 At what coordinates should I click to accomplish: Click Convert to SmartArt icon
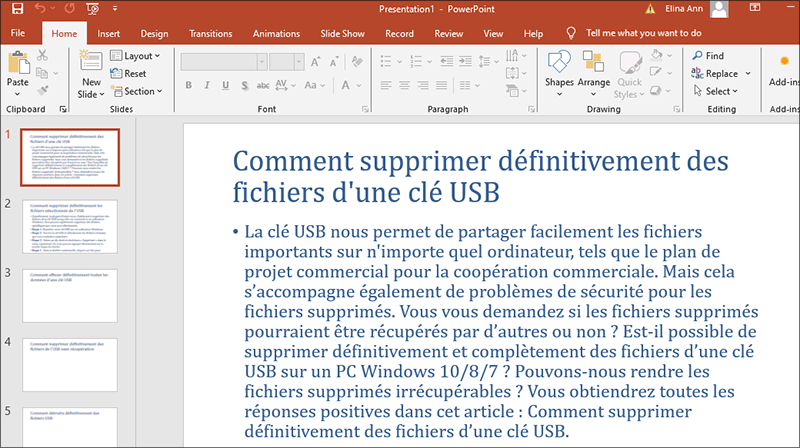tap(512, 91)
